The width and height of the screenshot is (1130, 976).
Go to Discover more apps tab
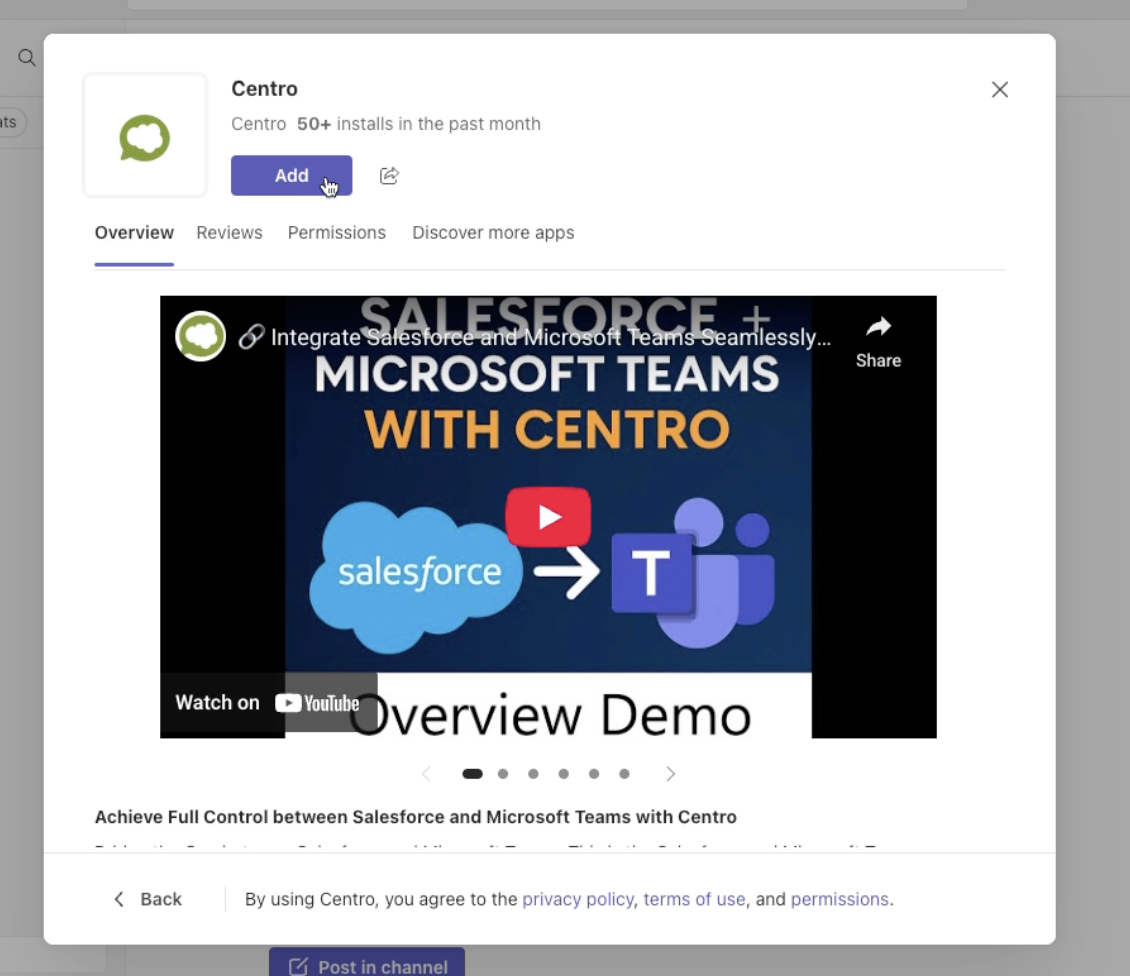(493, 233)
